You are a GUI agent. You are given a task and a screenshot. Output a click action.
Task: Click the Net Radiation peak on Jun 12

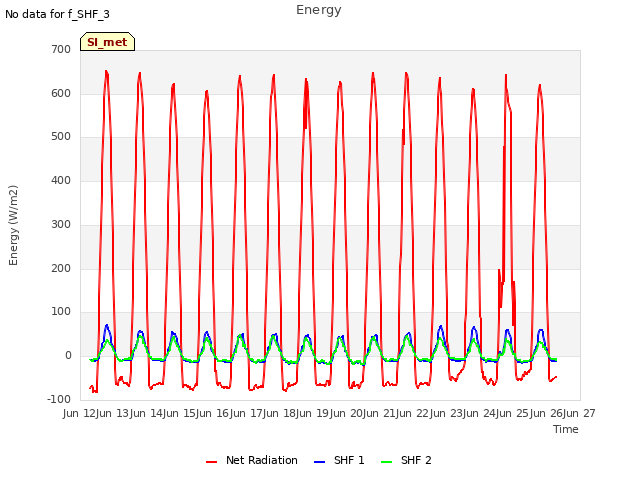tap(106, 72)
